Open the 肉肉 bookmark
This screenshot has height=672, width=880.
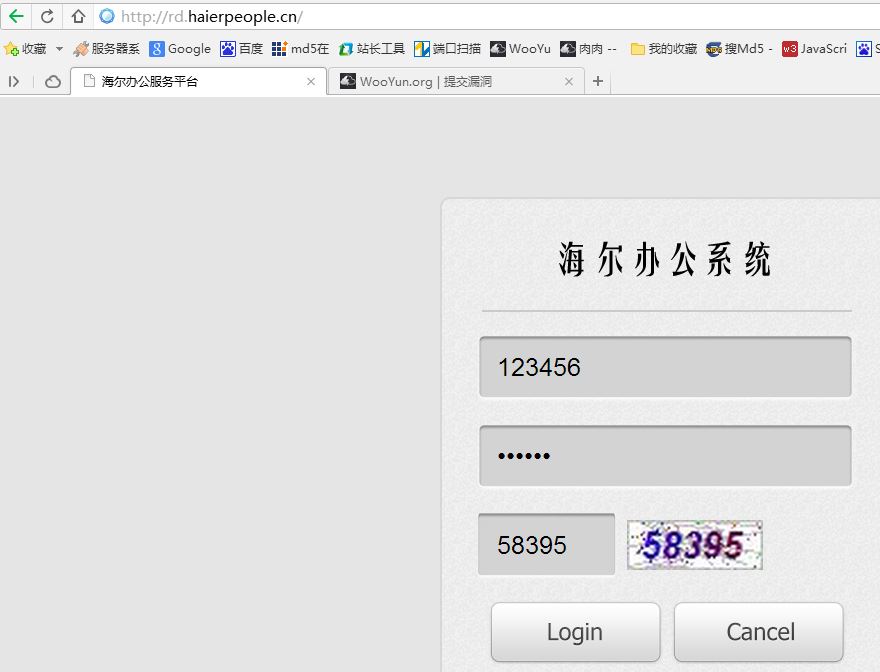click(589, 49)
